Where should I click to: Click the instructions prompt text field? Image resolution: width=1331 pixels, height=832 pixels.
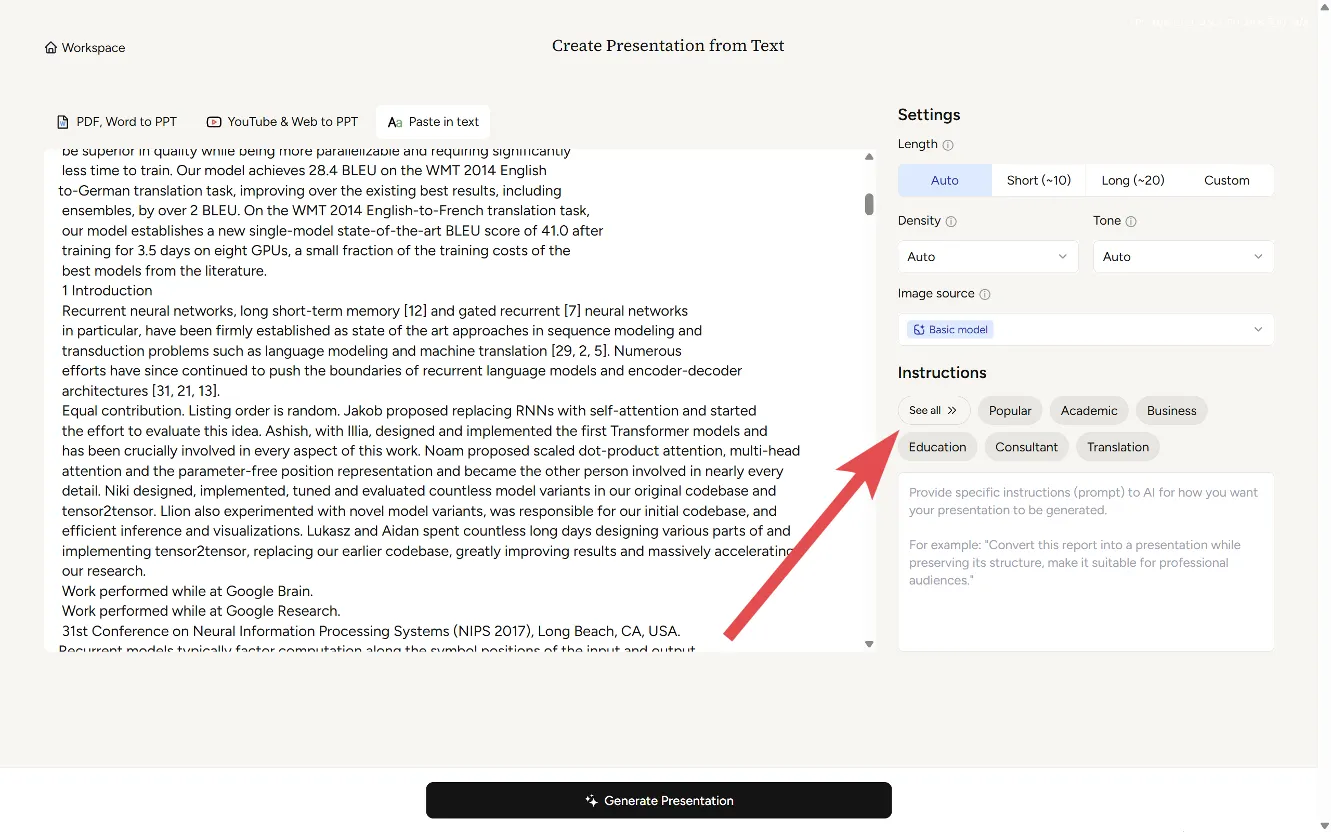point(1085,560)
